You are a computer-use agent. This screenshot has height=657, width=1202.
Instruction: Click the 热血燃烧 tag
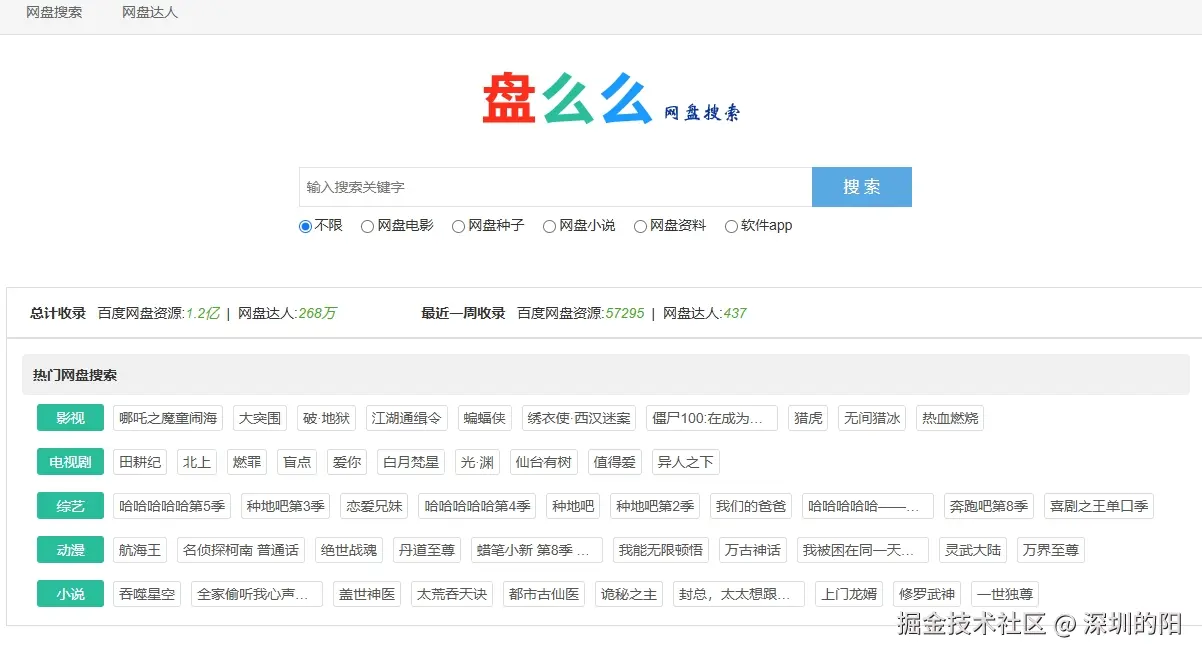(x=950, y=418)
